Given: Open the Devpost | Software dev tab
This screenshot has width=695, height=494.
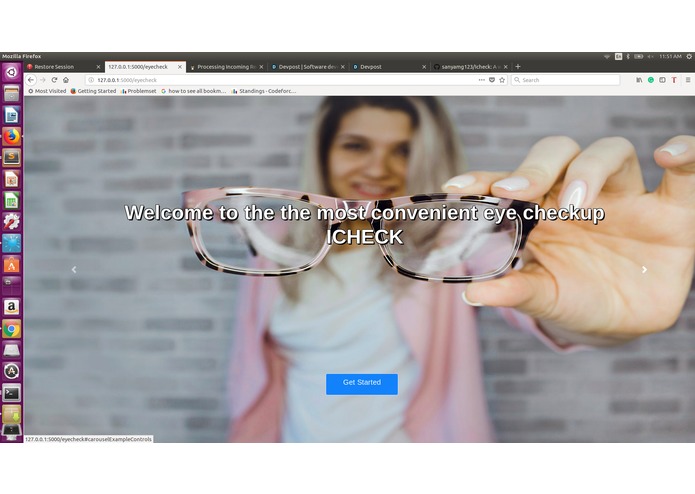Looking at the screenshot, I should tap(308, 67).
